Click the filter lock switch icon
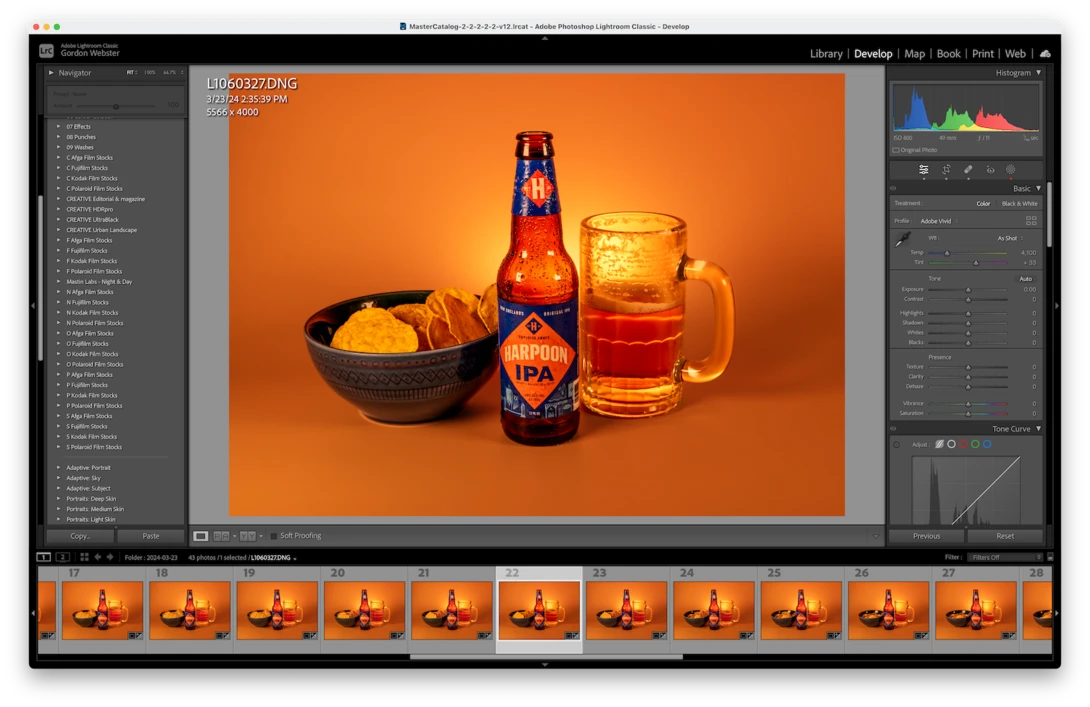 click(x=1050, y=557)
